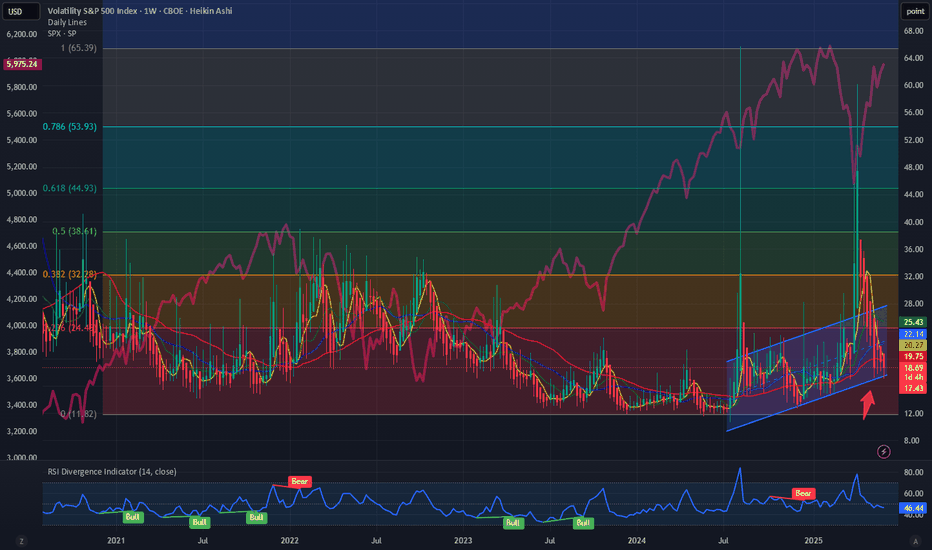Click the 12.00 mark on the right price scale

point(914,413)
